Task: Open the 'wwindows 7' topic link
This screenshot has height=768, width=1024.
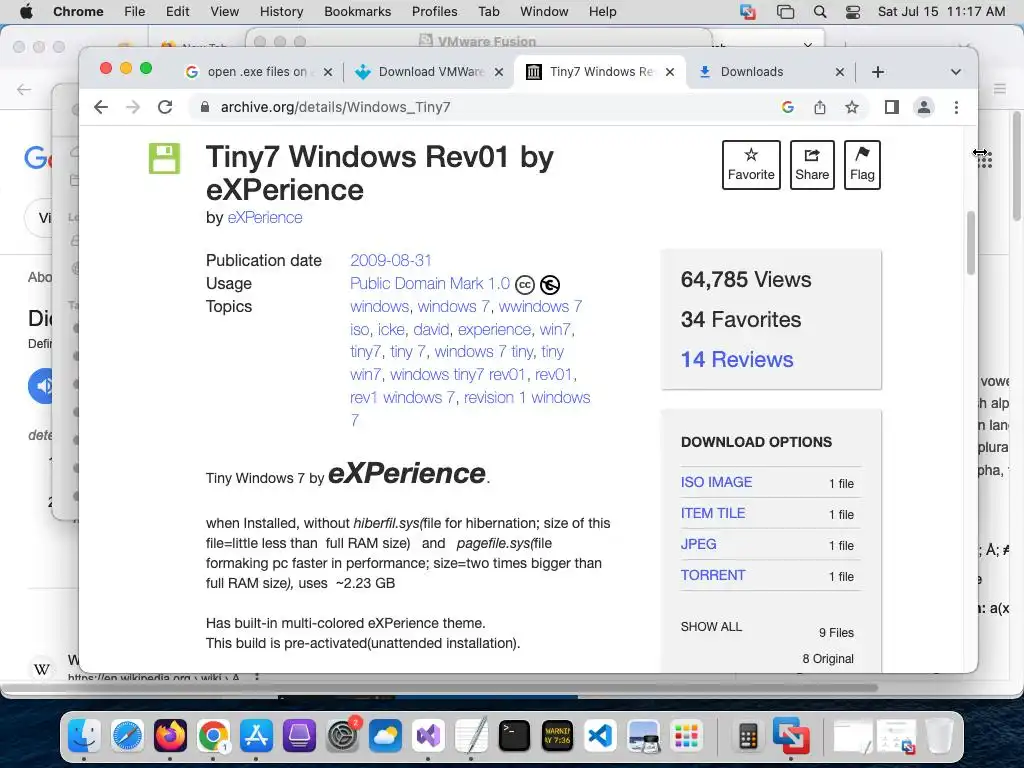Action: 540,306
